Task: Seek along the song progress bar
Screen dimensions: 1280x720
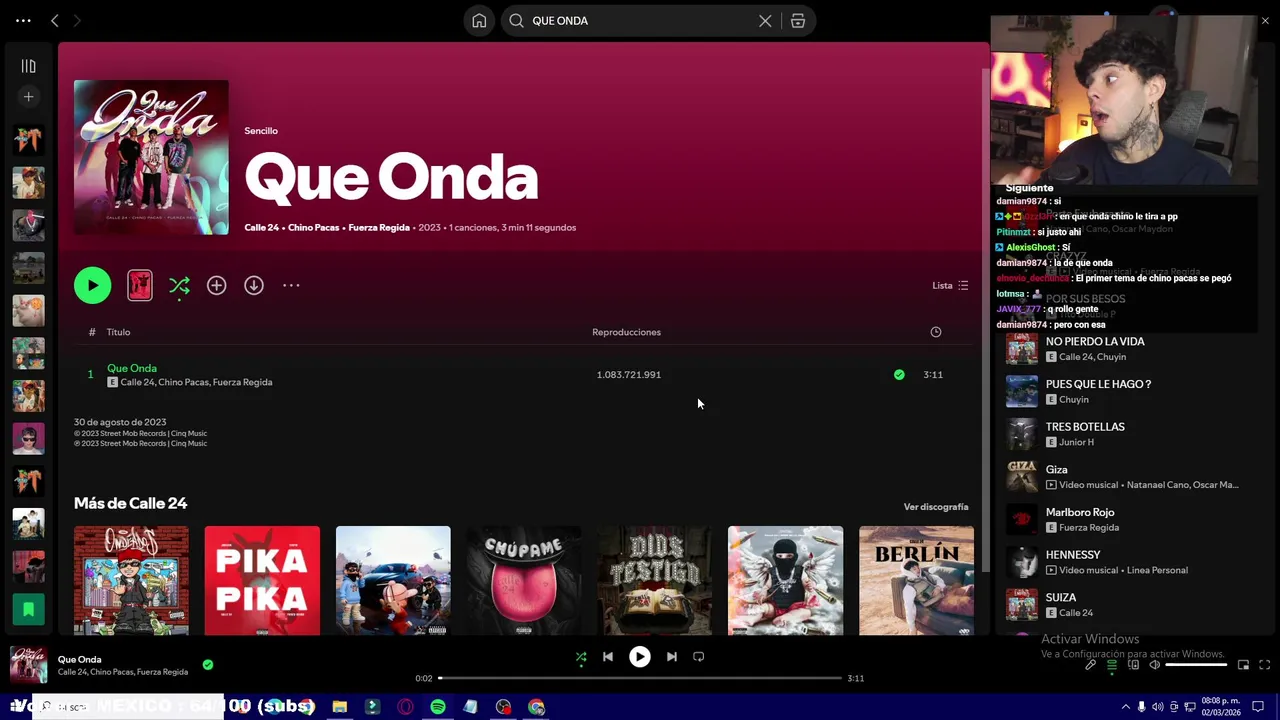Action: coord(640,678)
